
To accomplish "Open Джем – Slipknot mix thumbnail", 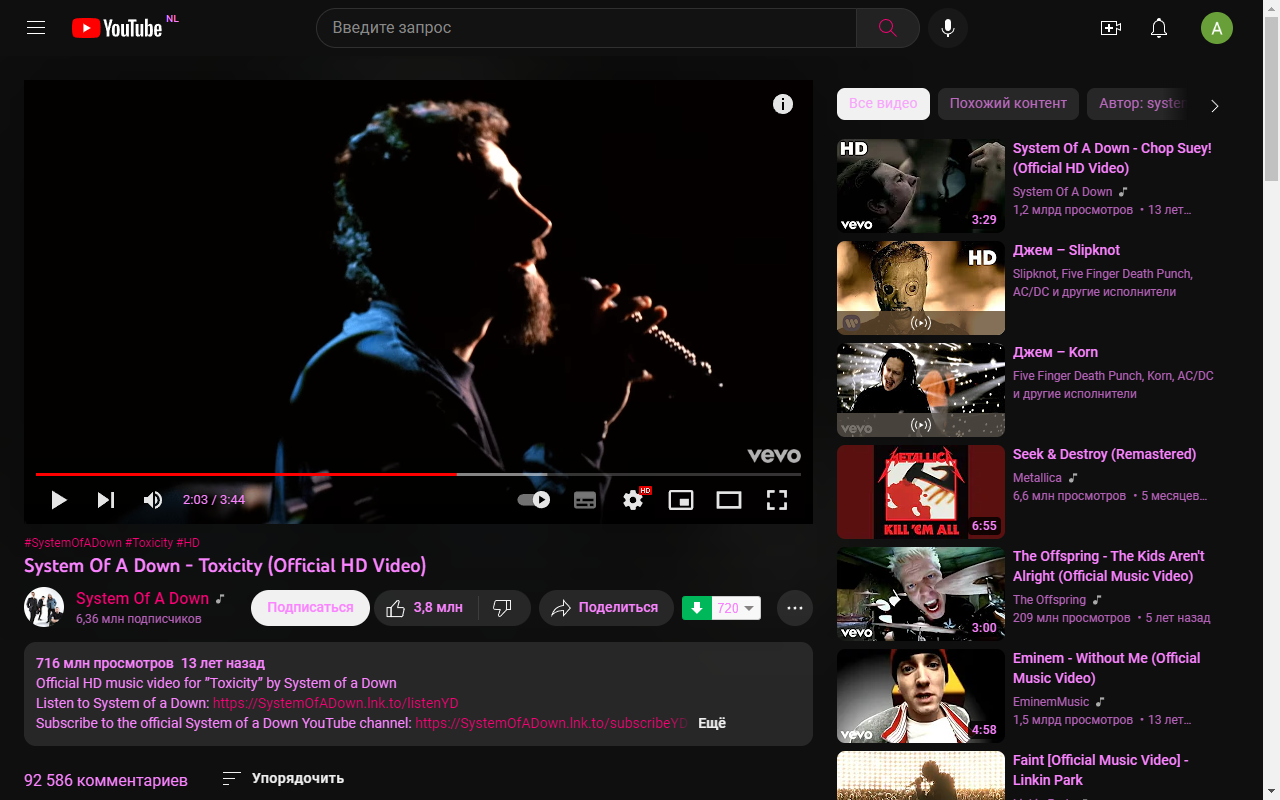I will [921, 288].
